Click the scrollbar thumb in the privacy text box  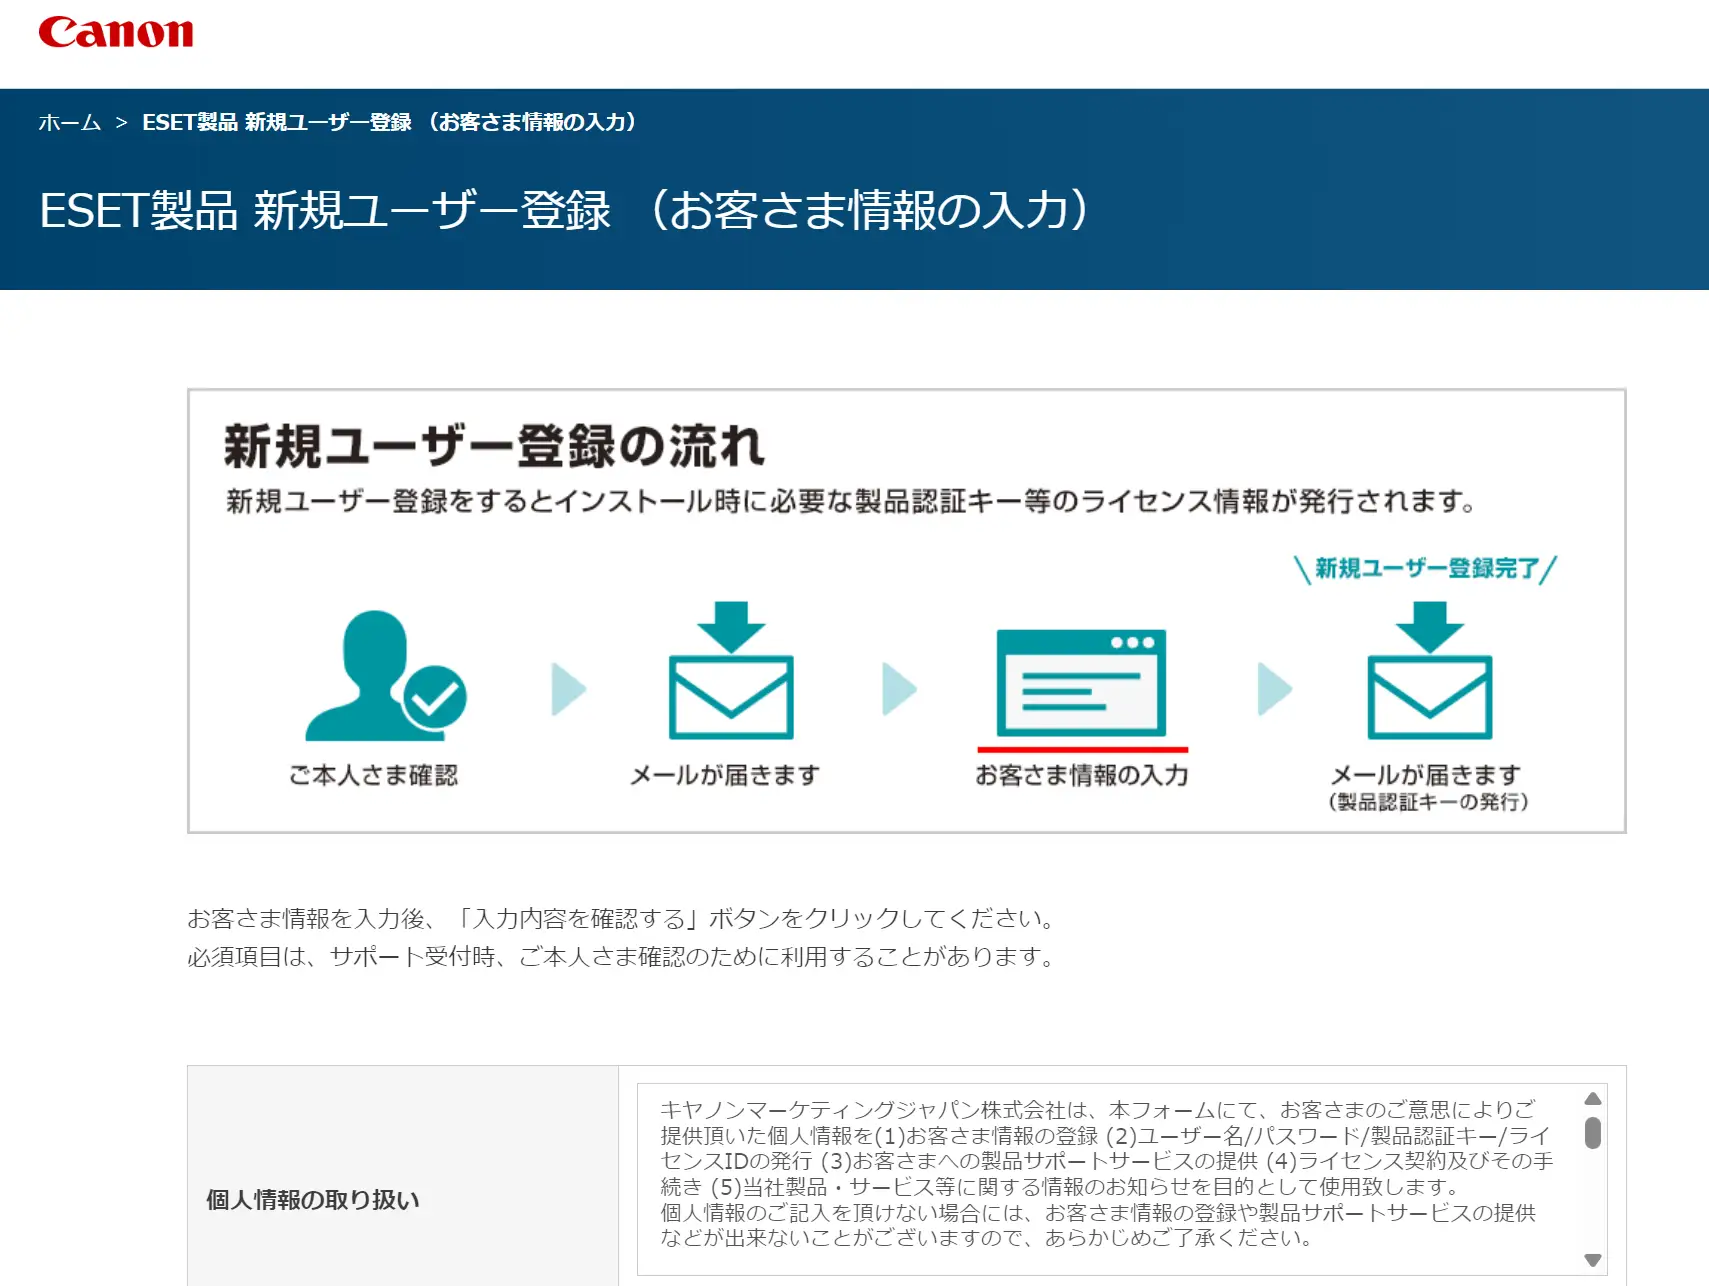click(1593, 1133)
